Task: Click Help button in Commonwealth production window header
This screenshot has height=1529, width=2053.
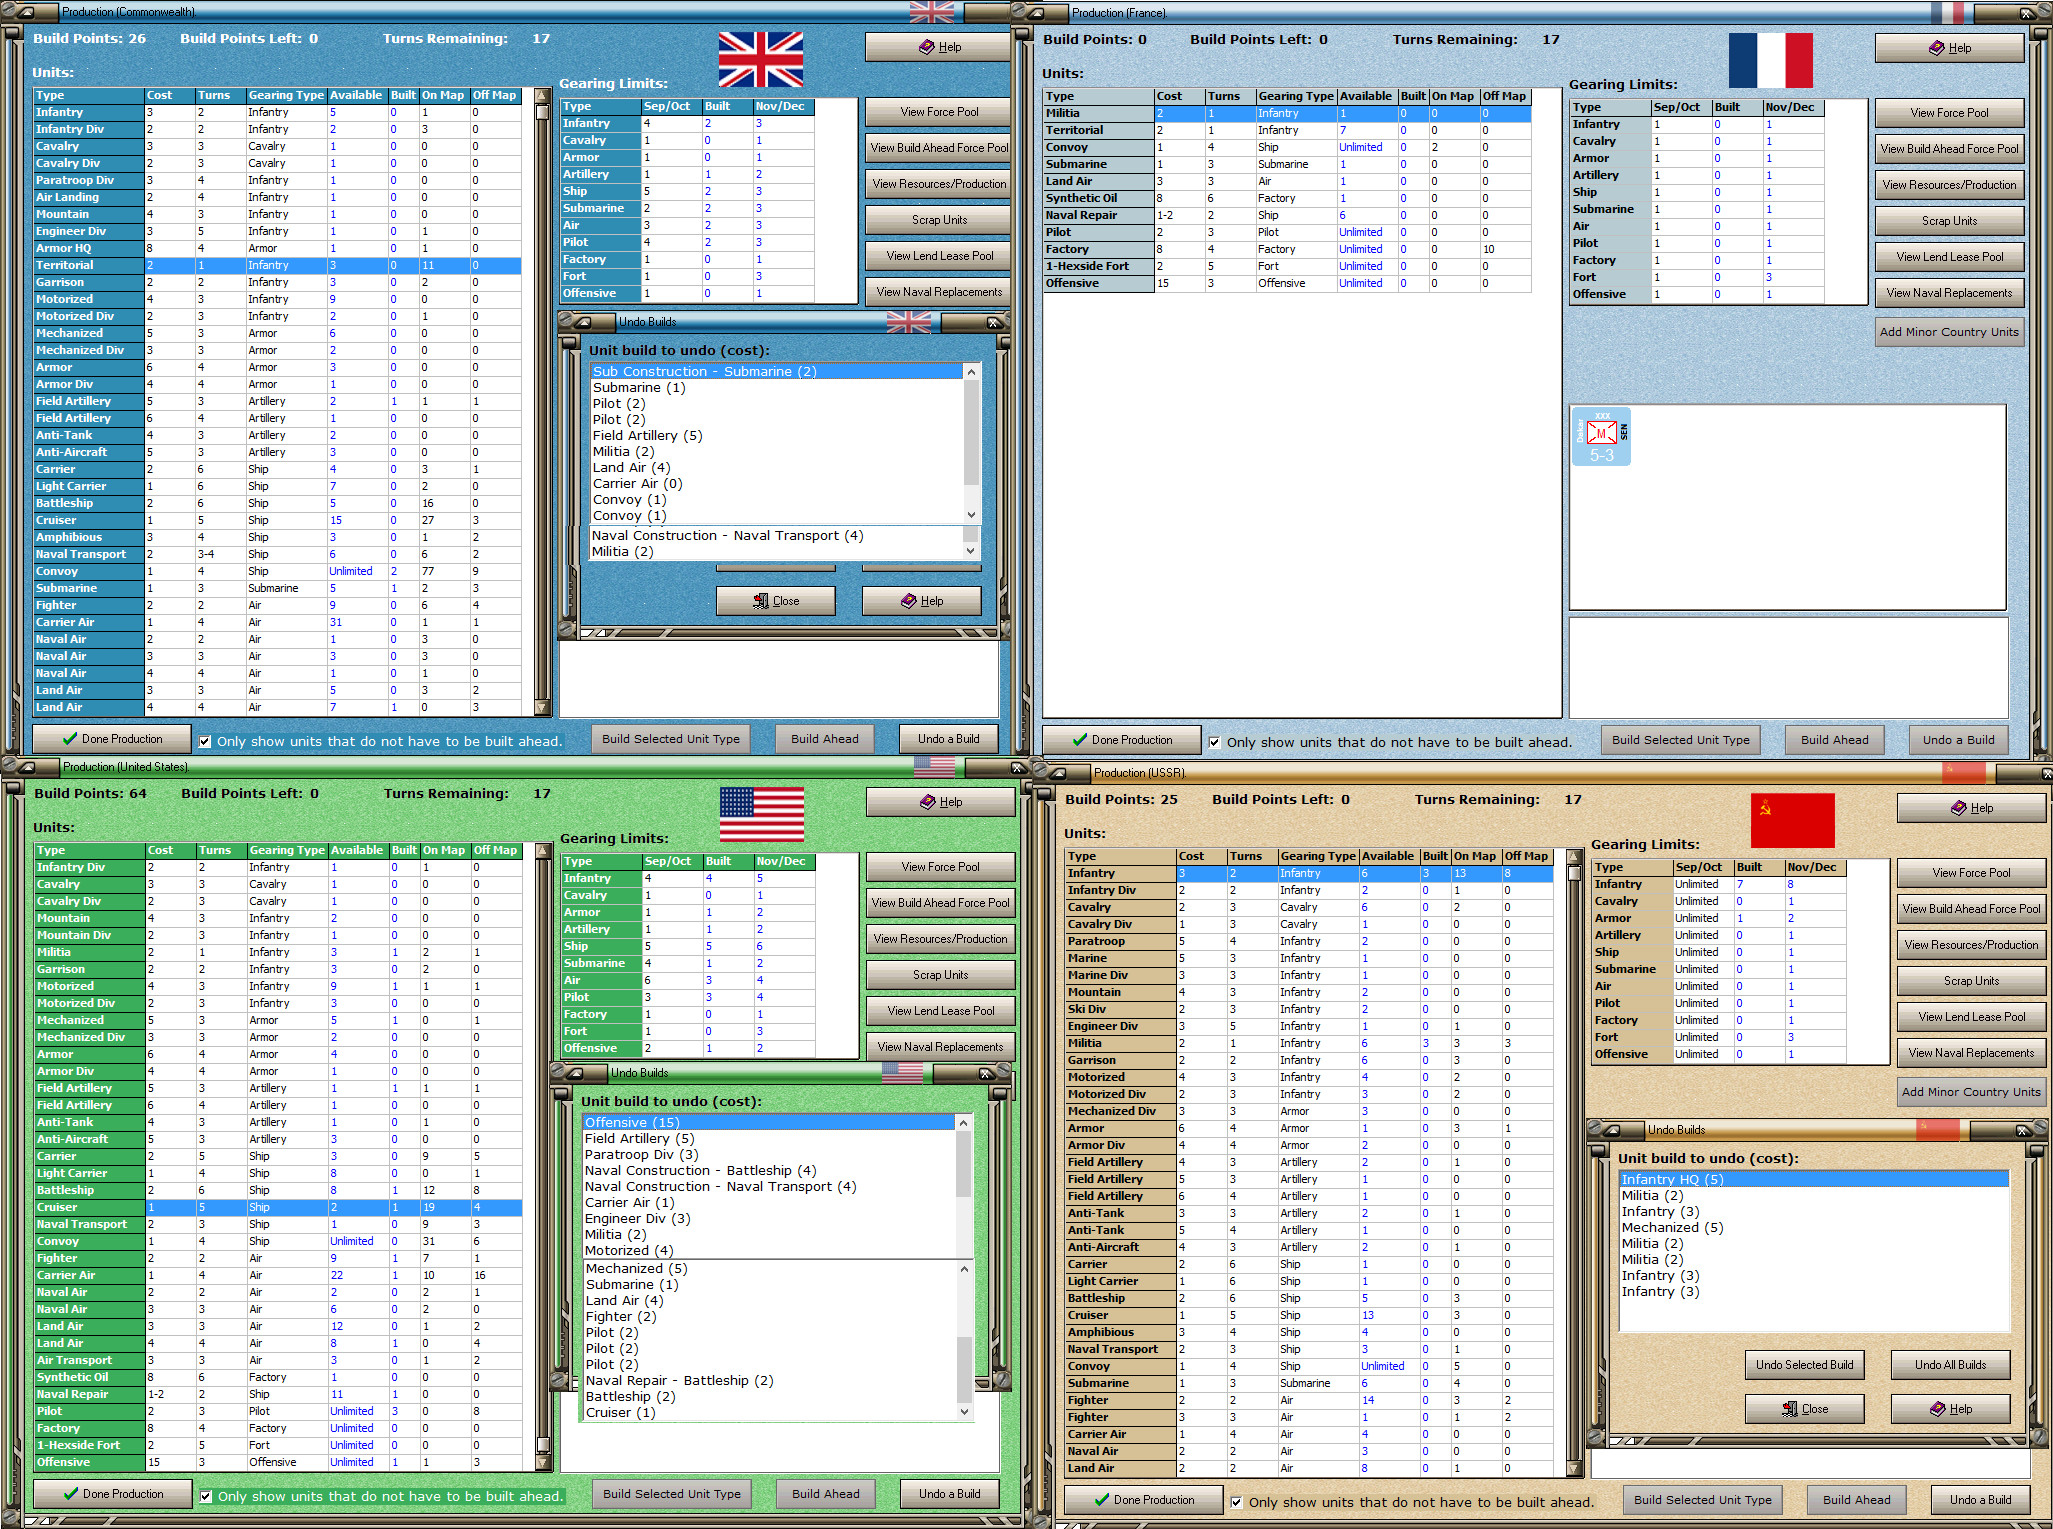Action: (939, 47)
